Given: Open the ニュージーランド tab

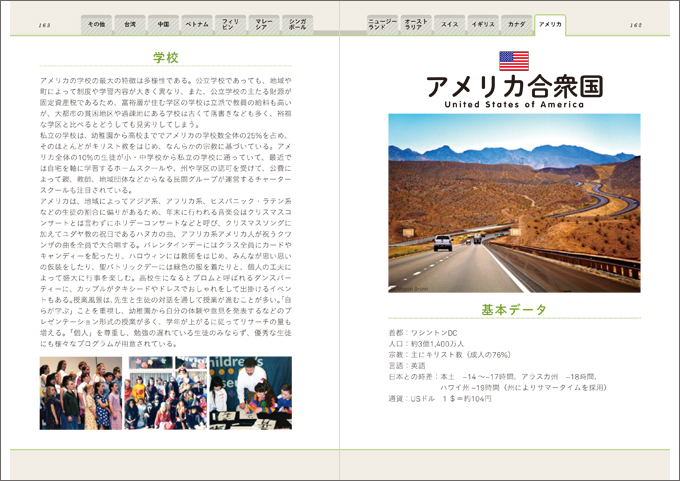Looking at the screenshot, I should 382,25.
